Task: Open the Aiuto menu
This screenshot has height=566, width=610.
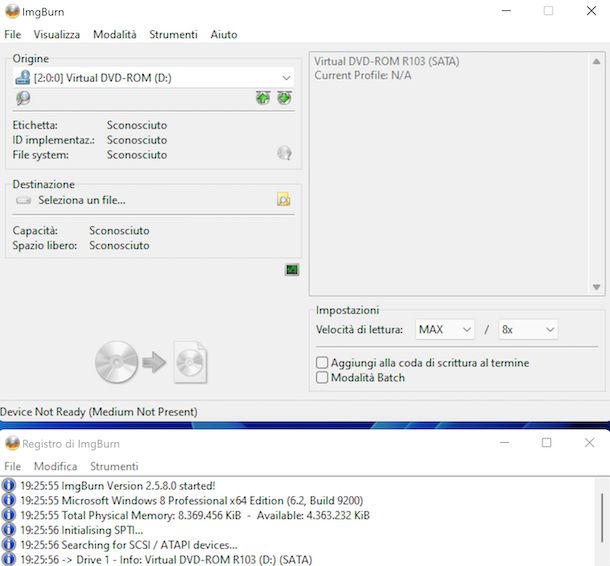Action: (224, 35)
